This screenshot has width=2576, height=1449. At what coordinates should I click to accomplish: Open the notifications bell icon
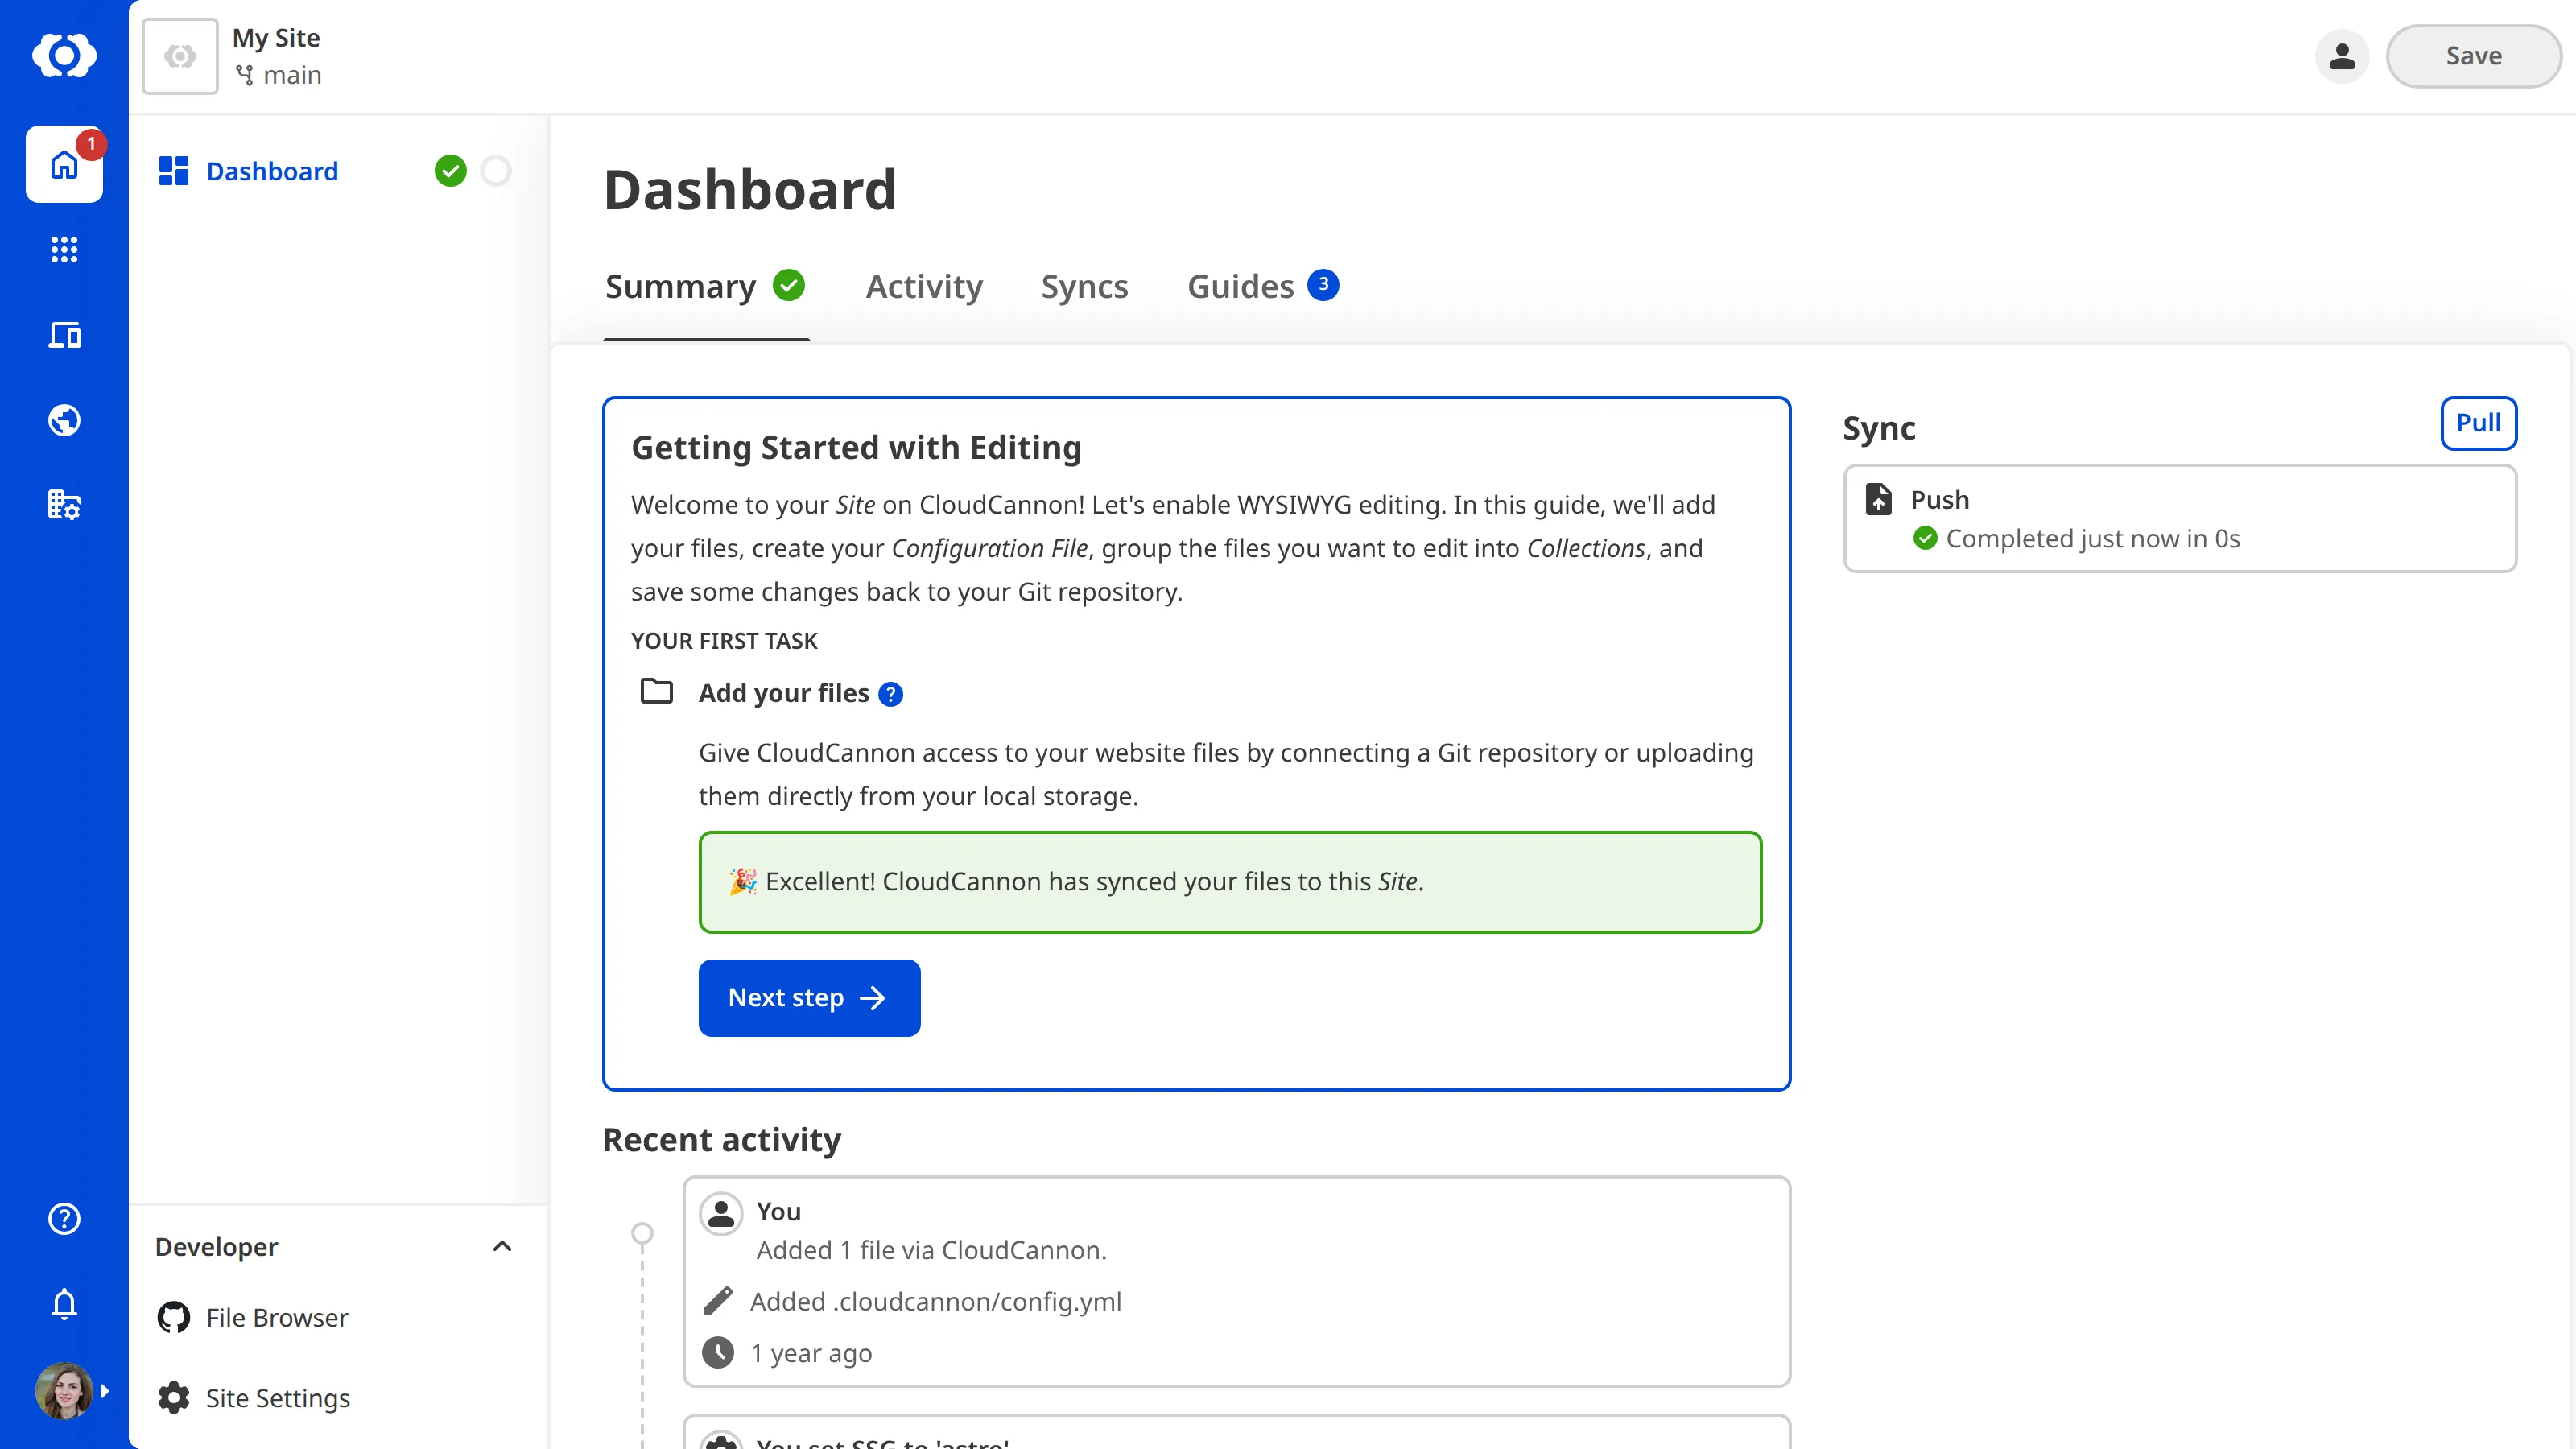click(64, 1304)
